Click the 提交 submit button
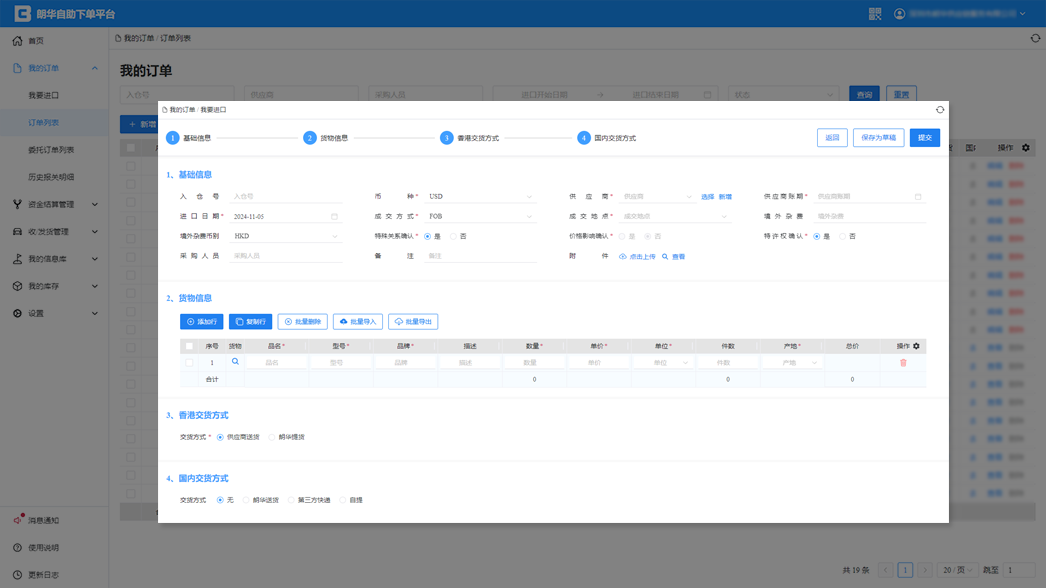 point(925,137)
